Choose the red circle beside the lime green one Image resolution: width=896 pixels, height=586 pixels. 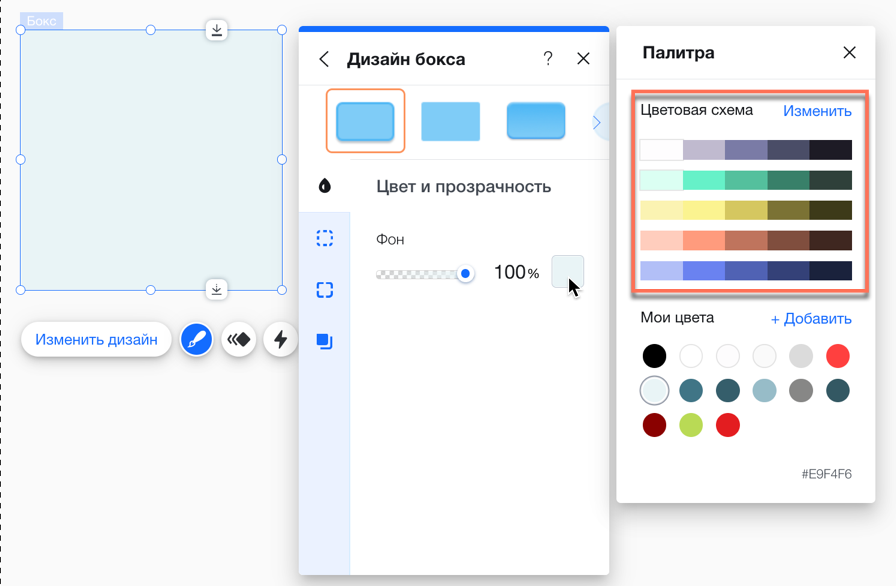(727, 425)
